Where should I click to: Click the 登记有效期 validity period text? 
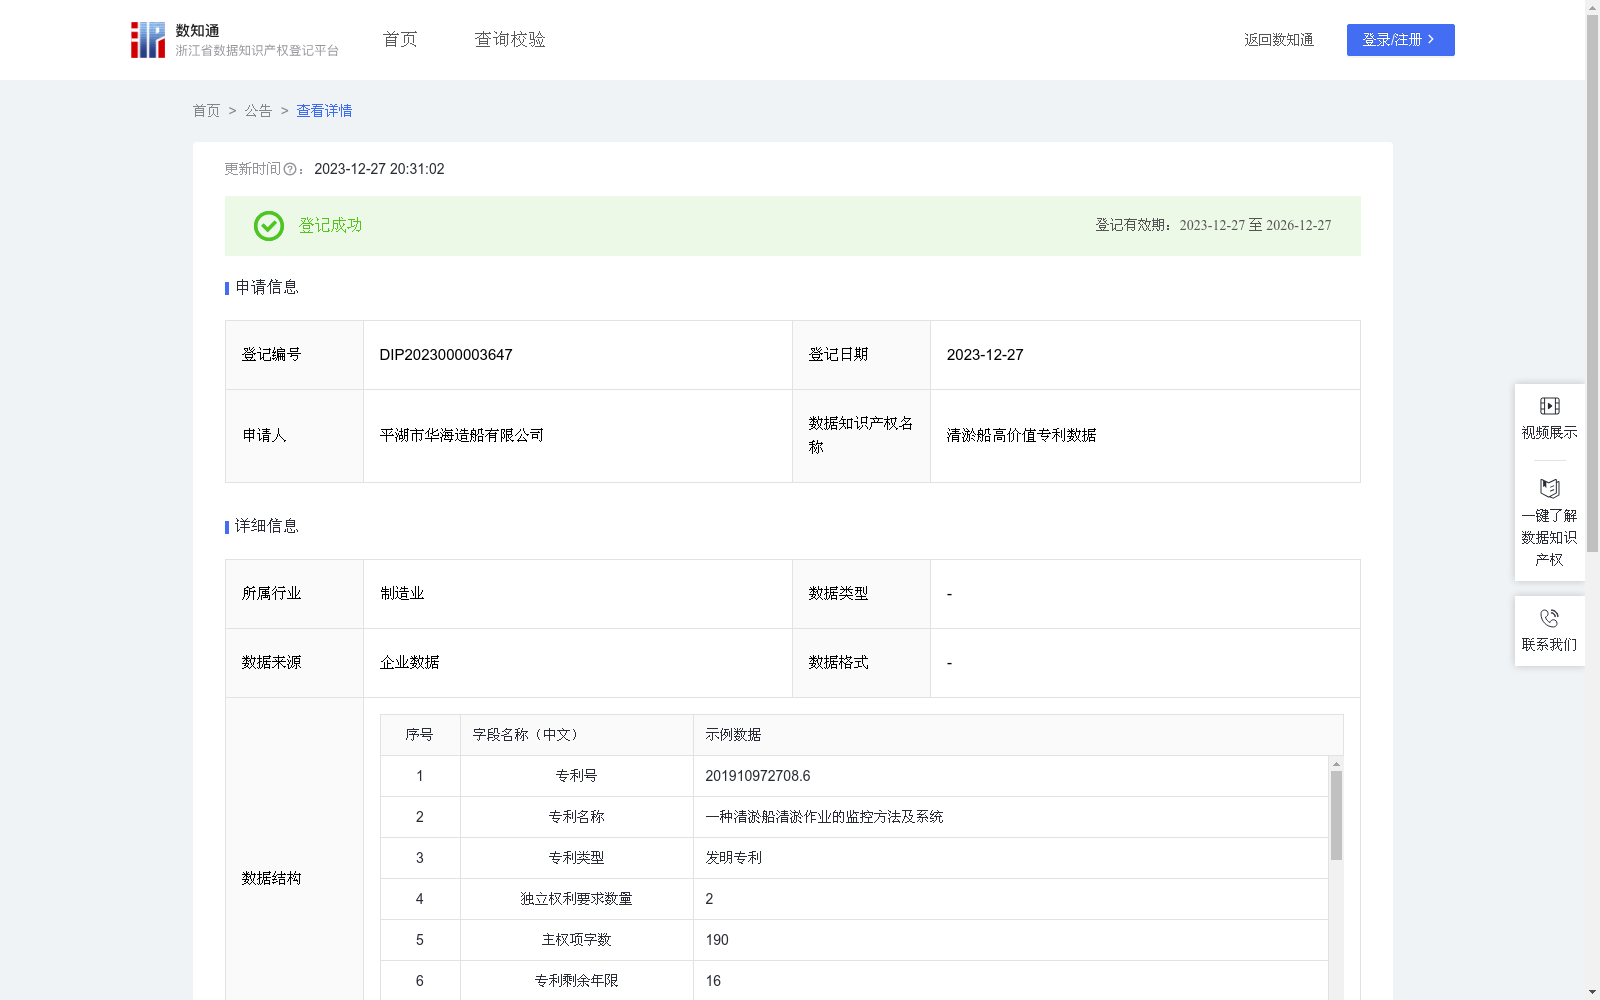tap(1213, 225)
